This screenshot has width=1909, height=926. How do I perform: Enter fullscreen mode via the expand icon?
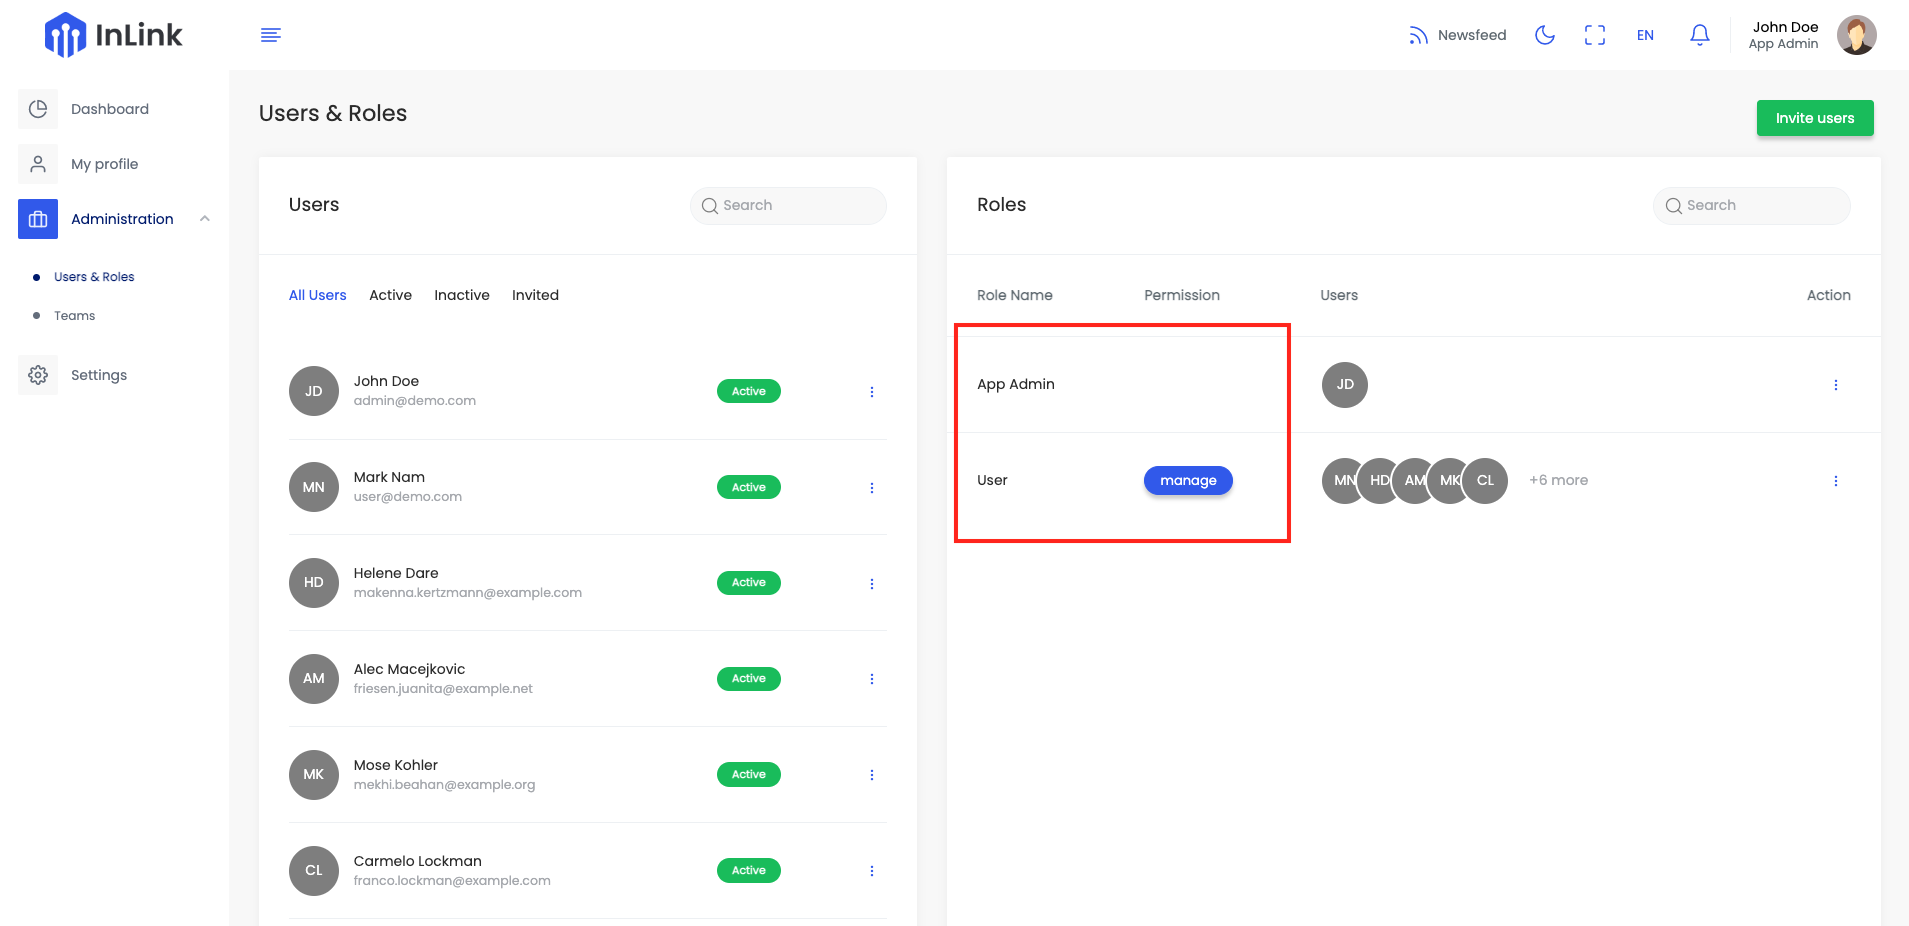(x=1595, y=35)
